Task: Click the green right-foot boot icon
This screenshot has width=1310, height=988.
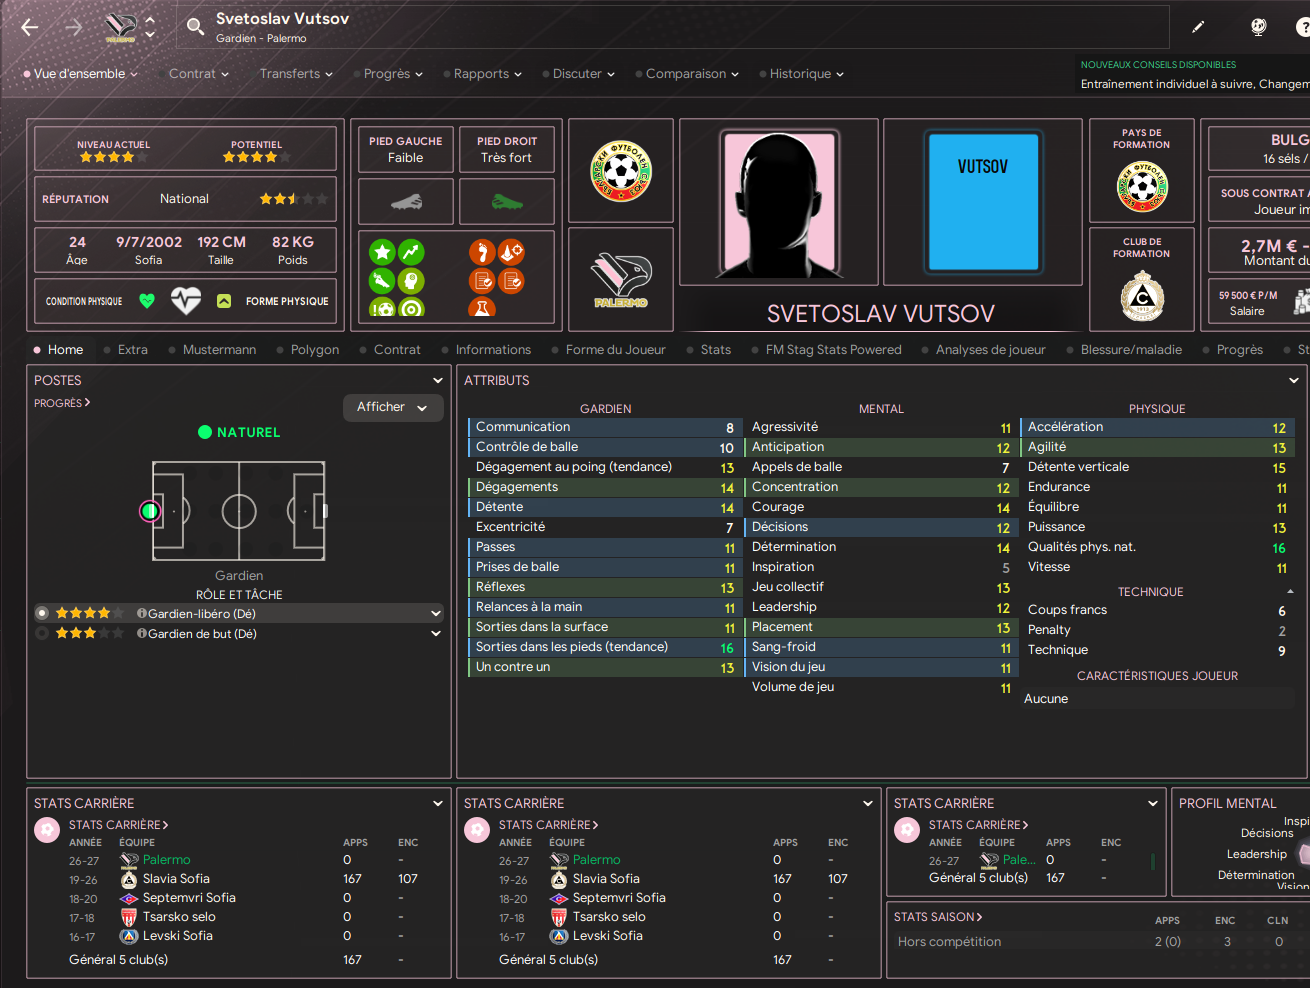Action: pyautogui.click(x=507, y=202)
